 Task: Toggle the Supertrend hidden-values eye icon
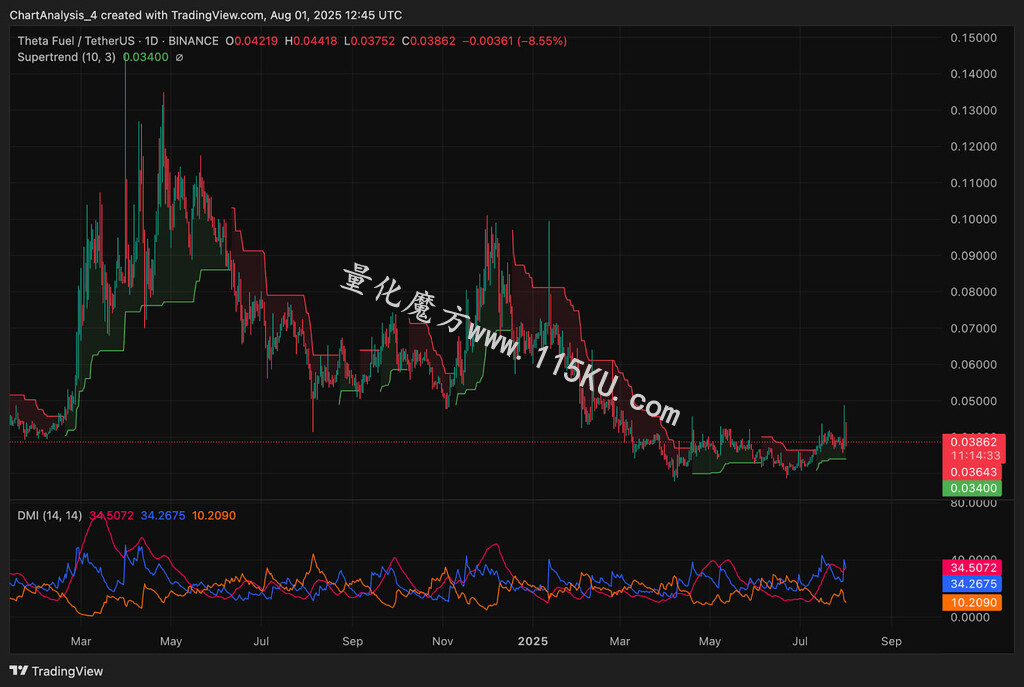click(x=180, y=57)
